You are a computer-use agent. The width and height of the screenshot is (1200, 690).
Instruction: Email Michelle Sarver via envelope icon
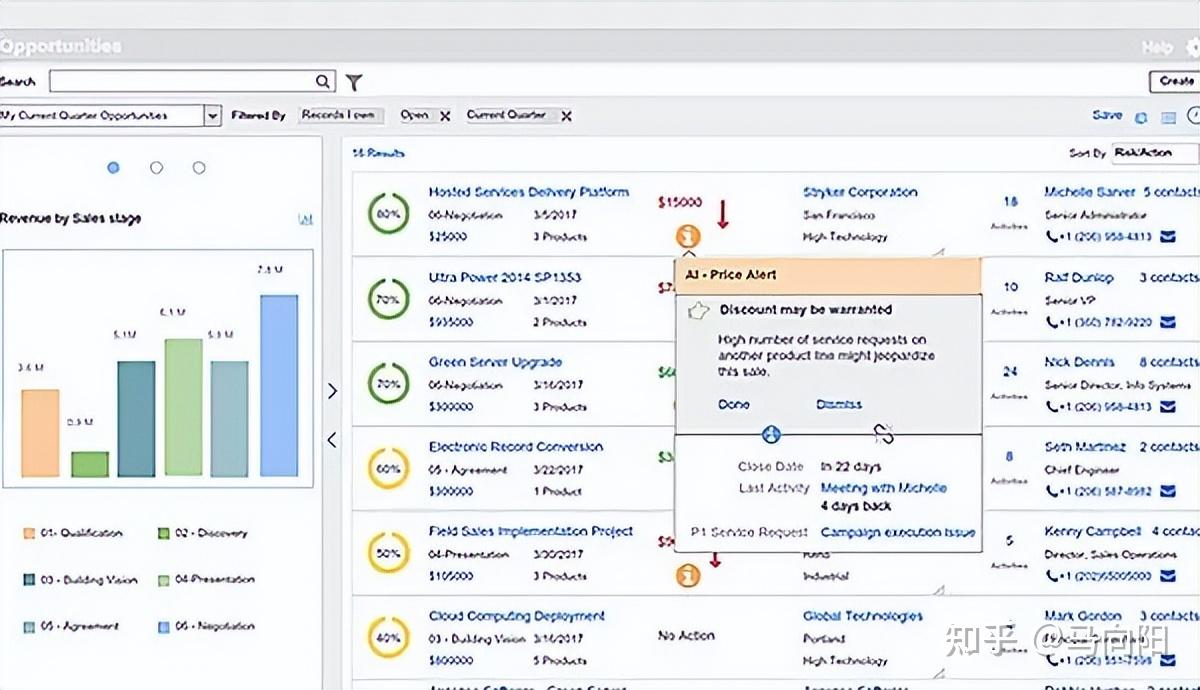[1168, 237]
